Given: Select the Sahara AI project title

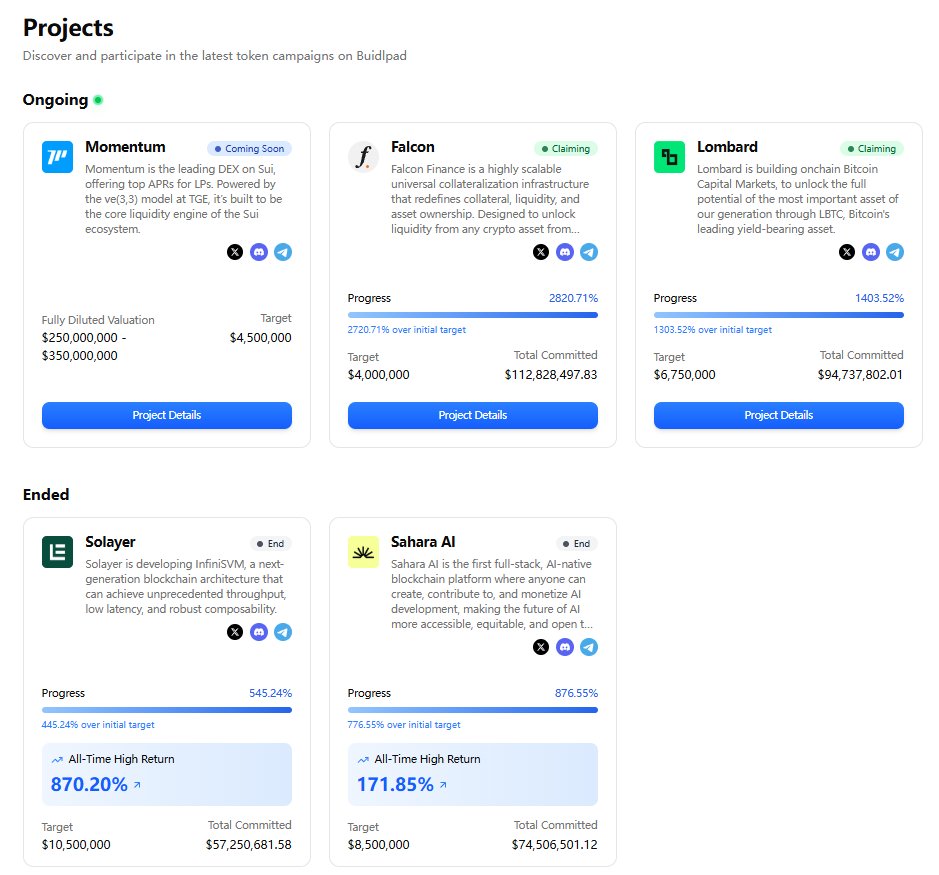Looking at the screenshot, I should tap(423, 542).
